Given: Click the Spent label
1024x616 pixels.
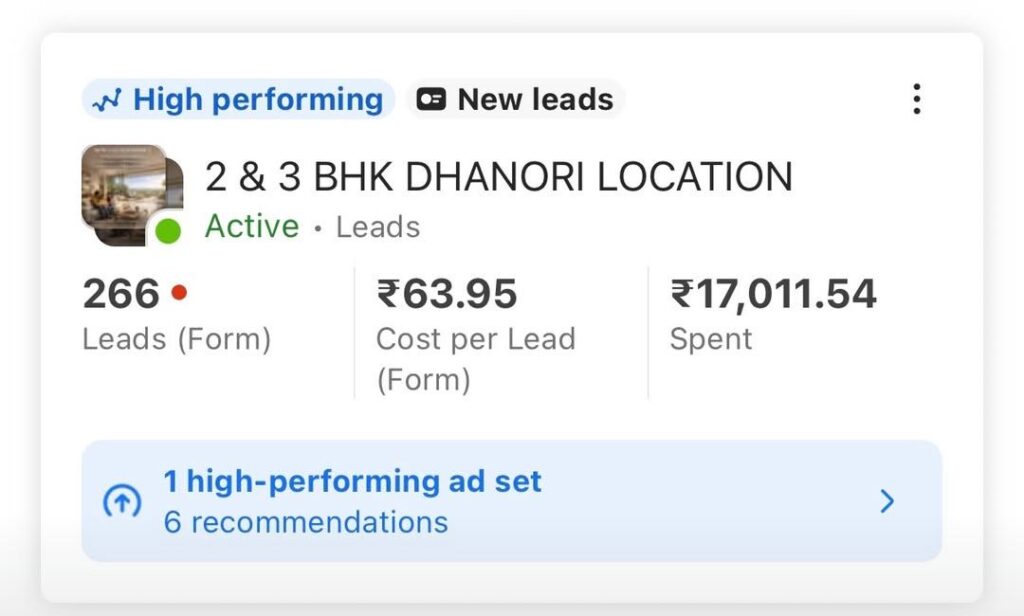Looking at the screenshot, I should point(710,339).
